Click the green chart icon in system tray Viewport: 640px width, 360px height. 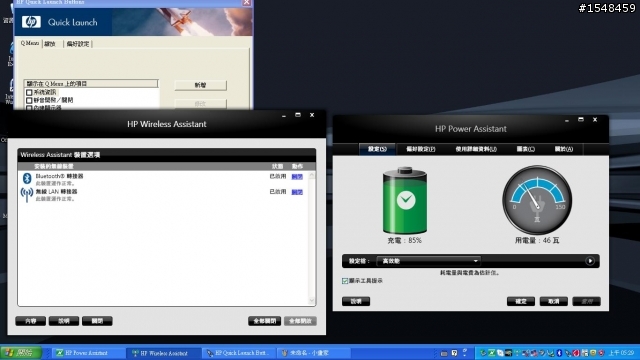point(491,353)
